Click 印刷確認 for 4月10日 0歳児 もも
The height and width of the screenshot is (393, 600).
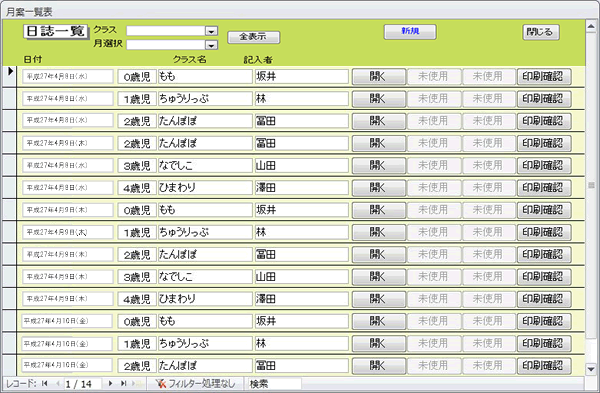544,321
